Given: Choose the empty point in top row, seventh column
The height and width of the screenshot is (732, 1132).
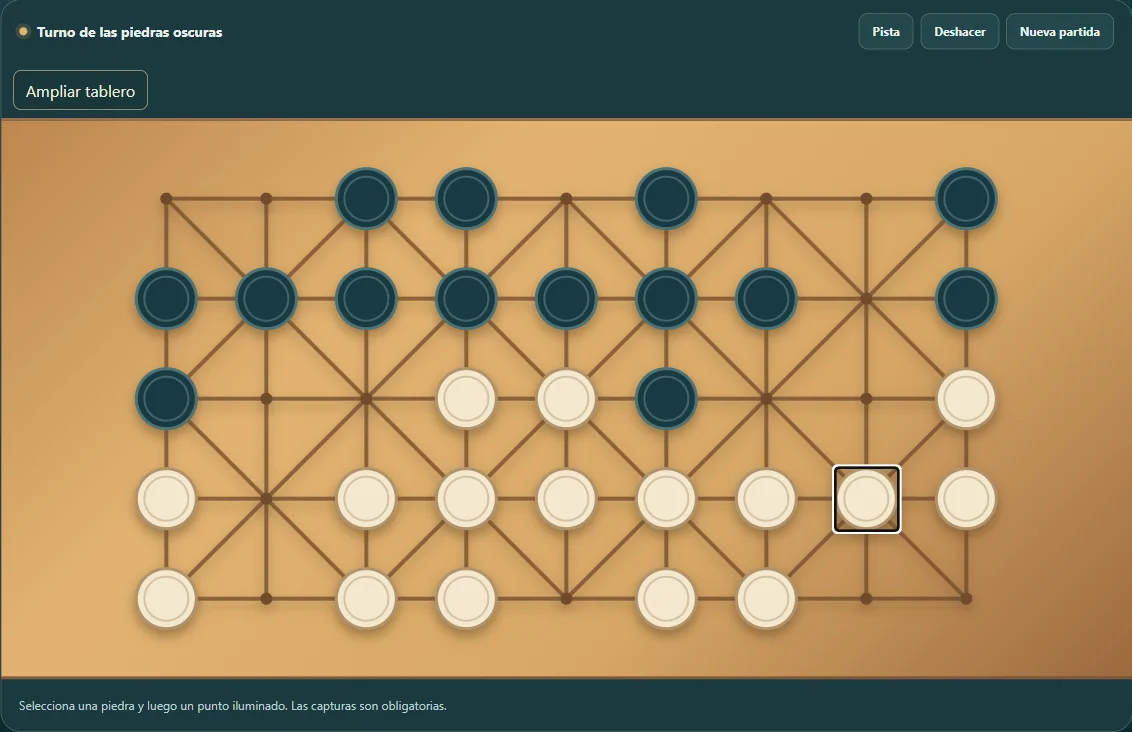Looking at the screenshot, I should pos(766,199).
